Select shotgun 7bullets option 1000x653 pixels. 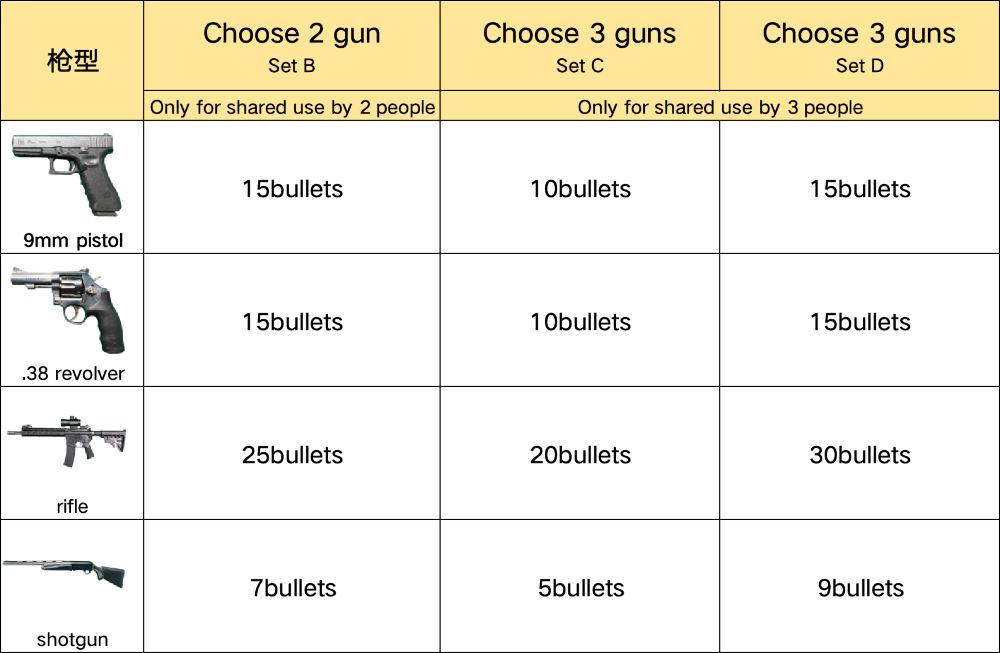pos(292,588)
